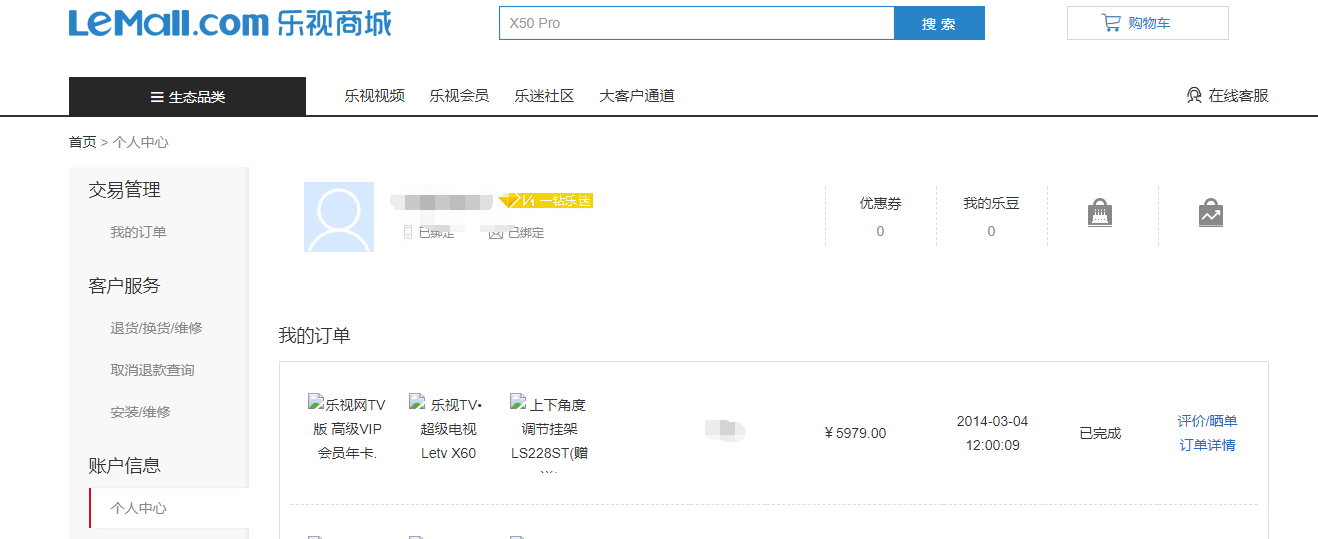Click the user avatar picture
The width and height of the screenshot is (1318, 539).
click(339, 217)
